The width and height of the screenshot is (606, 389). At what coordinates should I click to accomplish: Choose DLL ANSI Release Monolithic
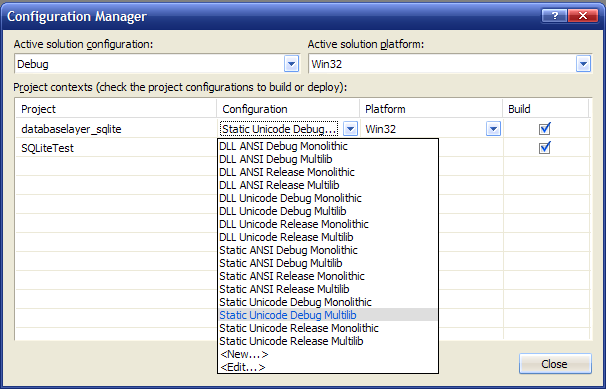(x=328, y=172)
